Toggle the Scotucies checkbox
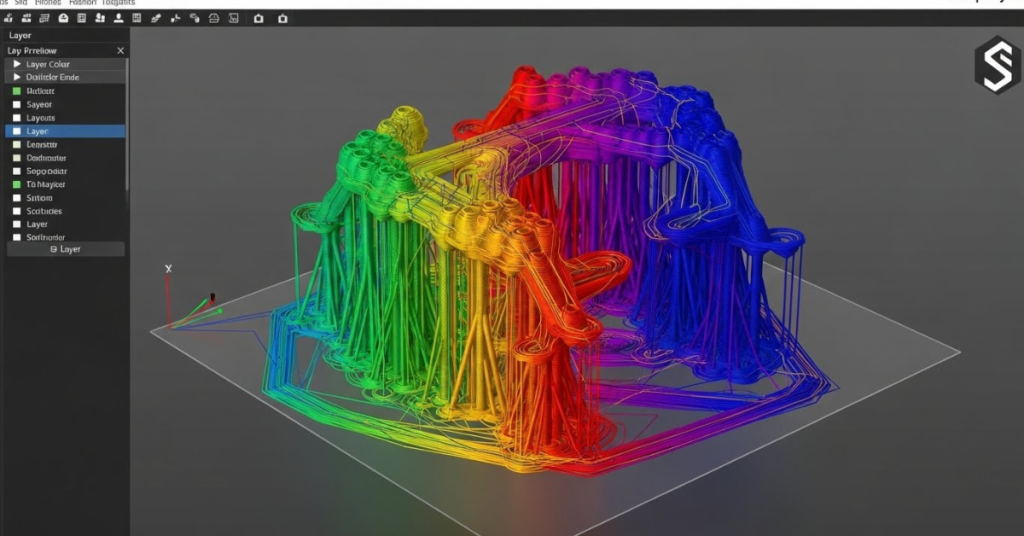The image size is (1024, 536). [17, 211]
